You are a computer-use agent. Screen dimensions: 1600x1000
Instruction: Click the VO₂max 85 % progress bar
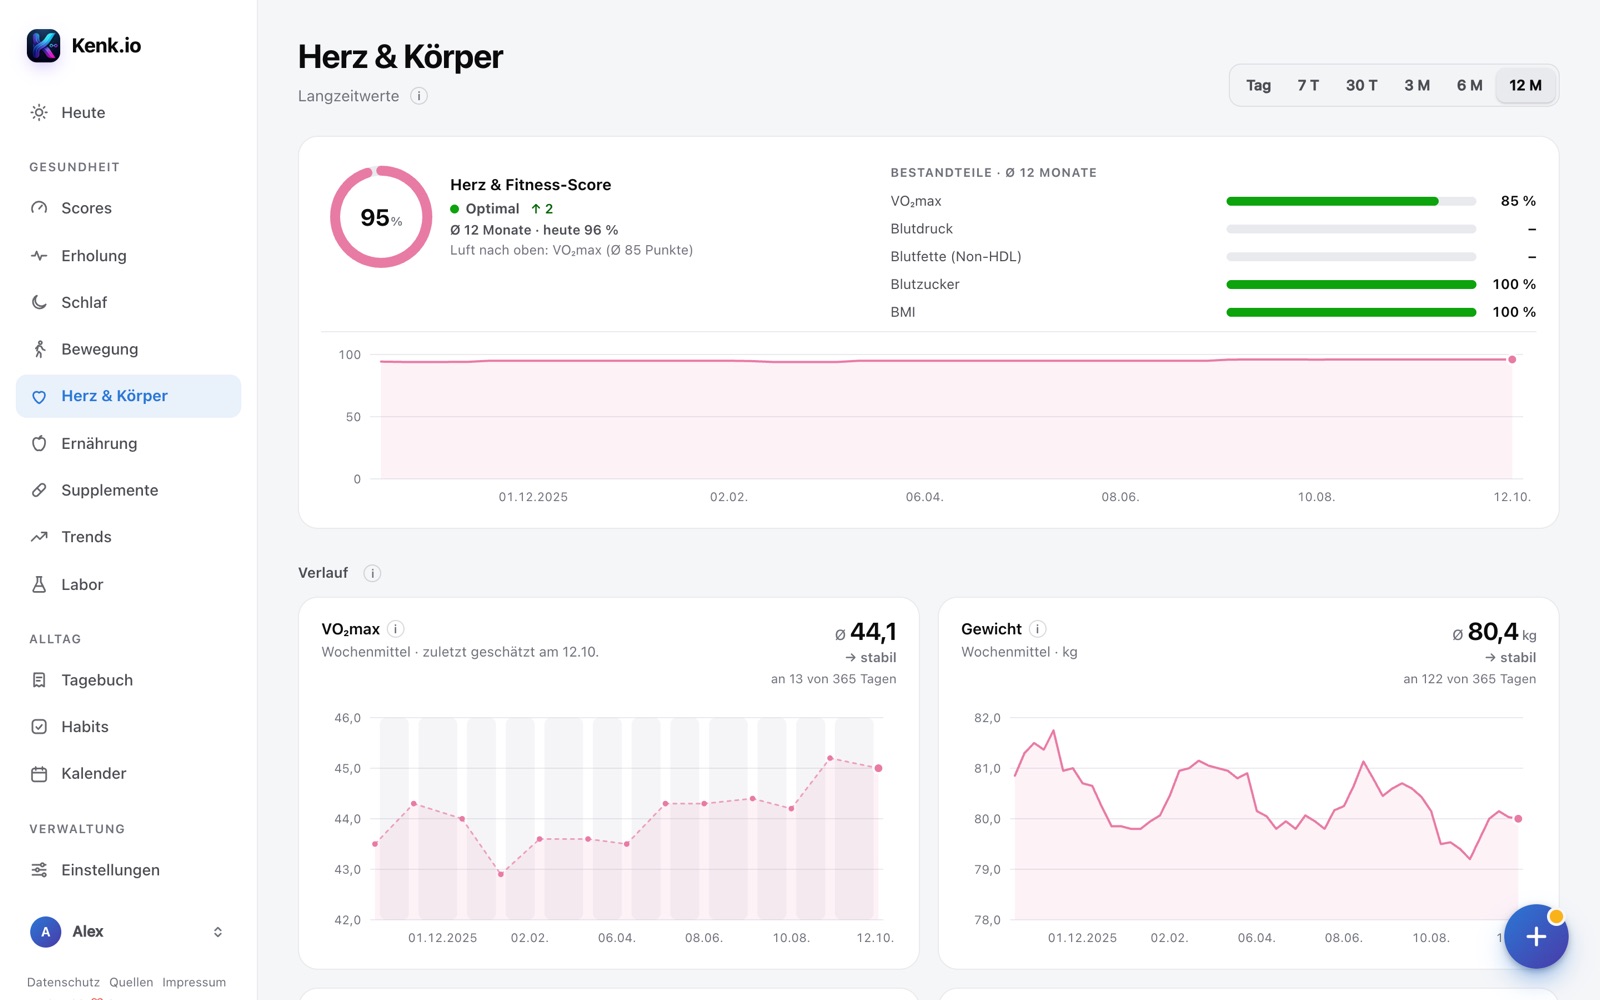(1351, 201)
